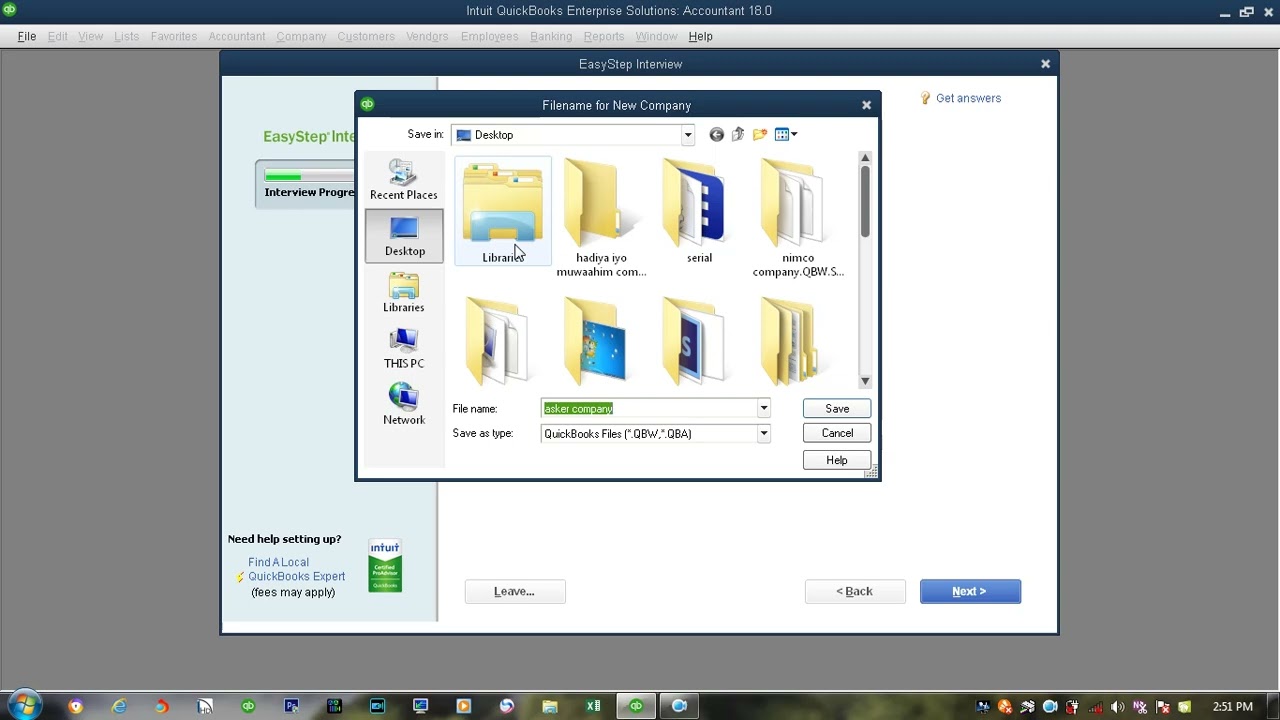
Task: Select the serial folder
Action: click(699, 212)
